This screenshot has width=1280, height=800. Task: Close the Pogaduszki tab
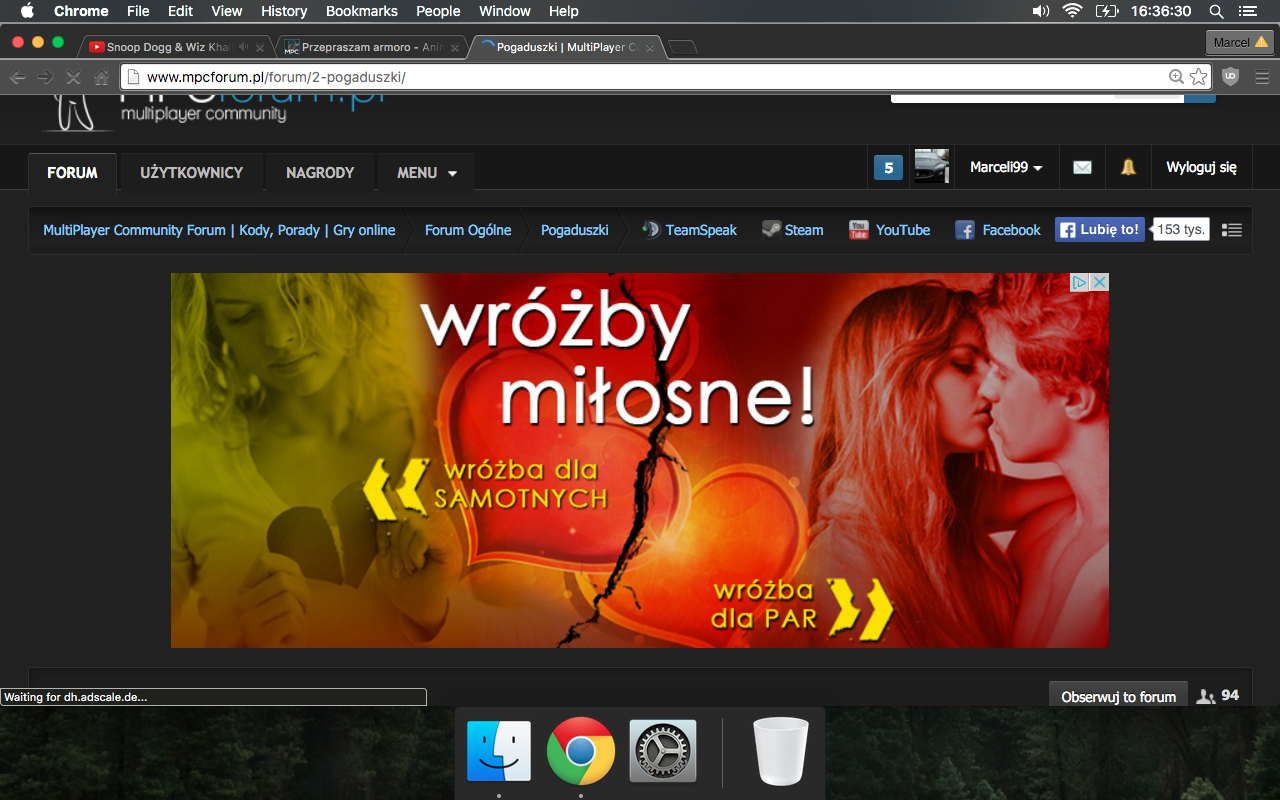point(650,47)
